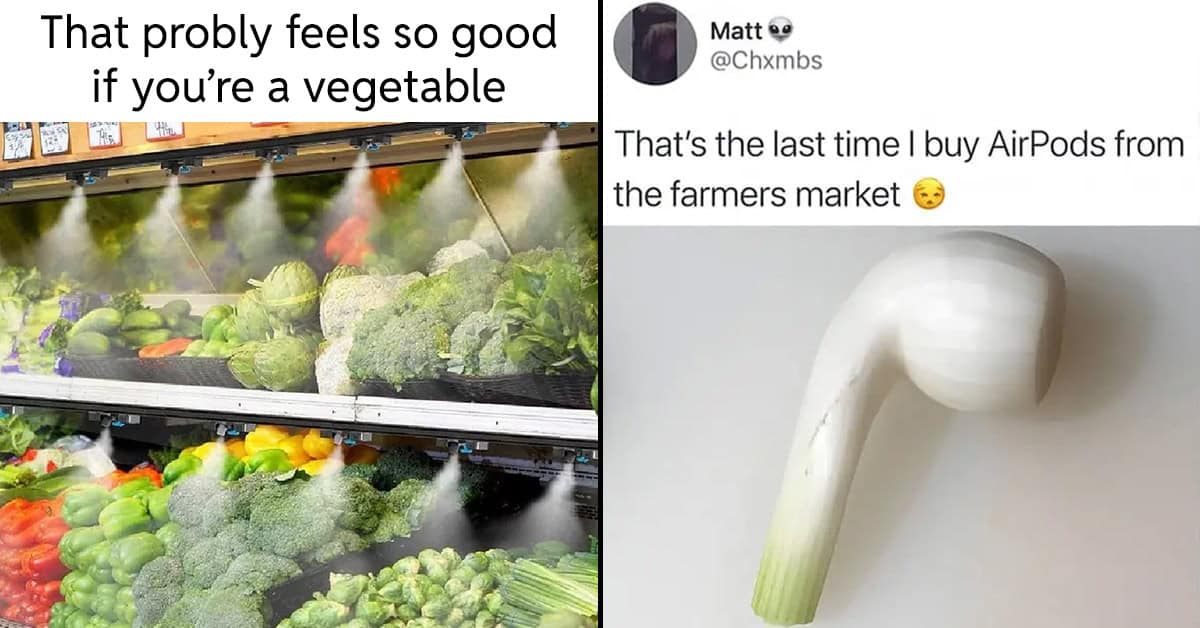Select the display name Matt
Image resolution: width=1200 pixels, height=628 pixels.
tap(736, 31)
